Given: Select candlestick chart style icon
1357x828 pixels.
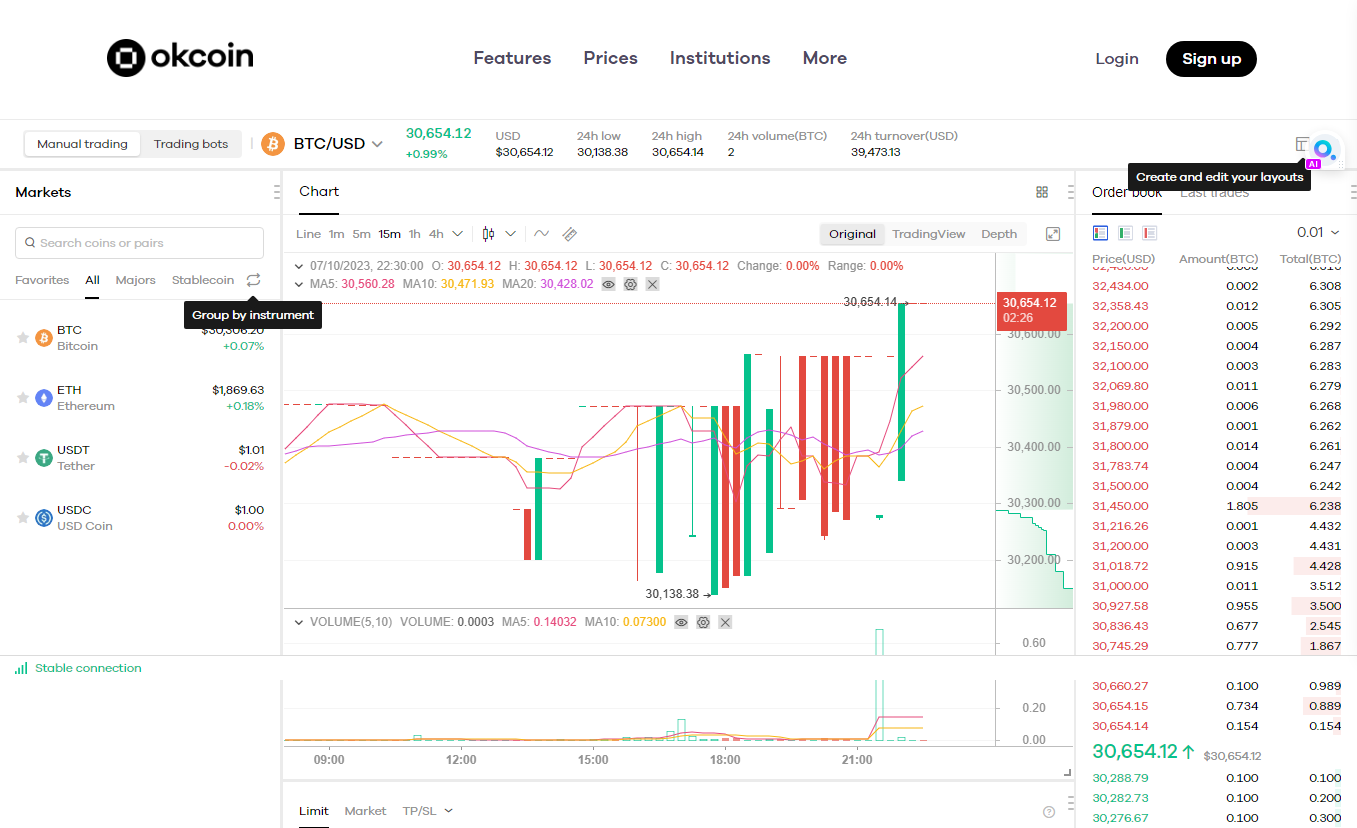Looking at the screenshot, I should pyautogui.click(x=488, y=234).
